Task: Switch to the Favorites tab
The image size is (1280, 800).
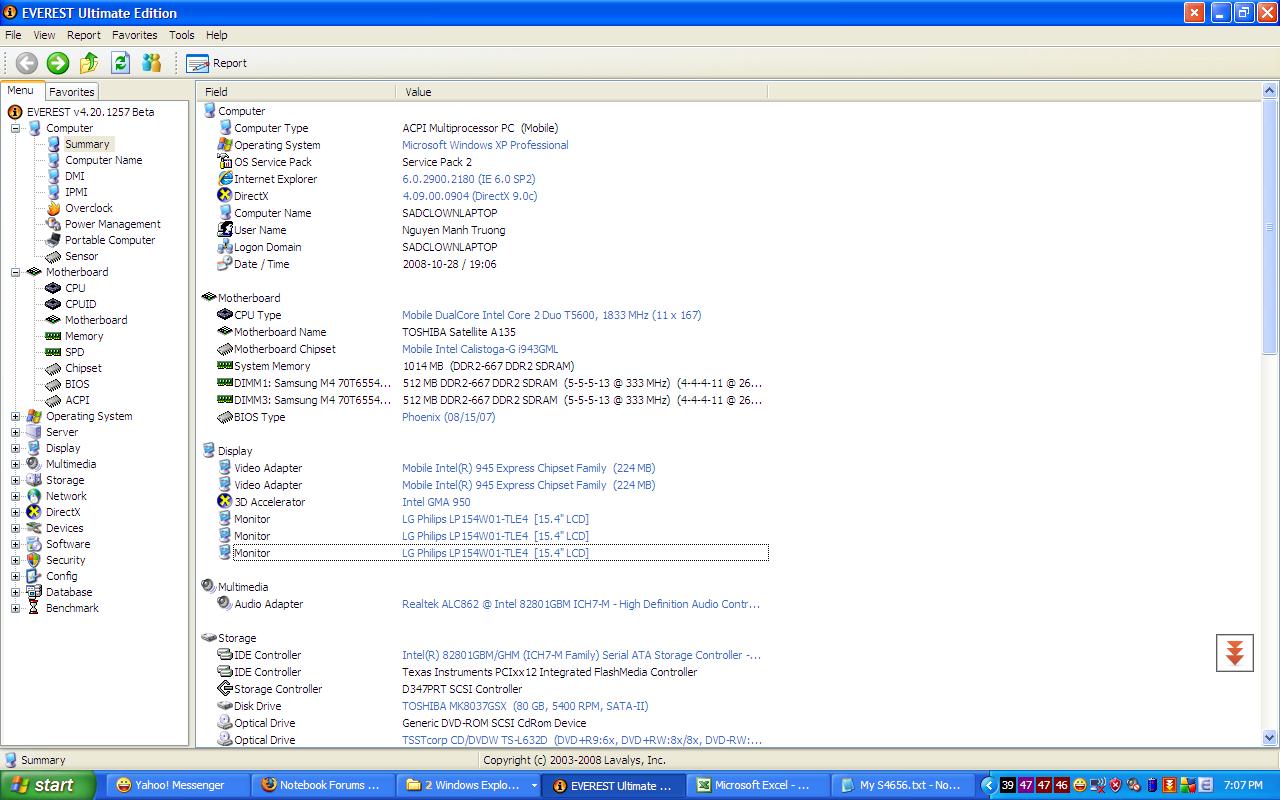Action: pos(71,92)
